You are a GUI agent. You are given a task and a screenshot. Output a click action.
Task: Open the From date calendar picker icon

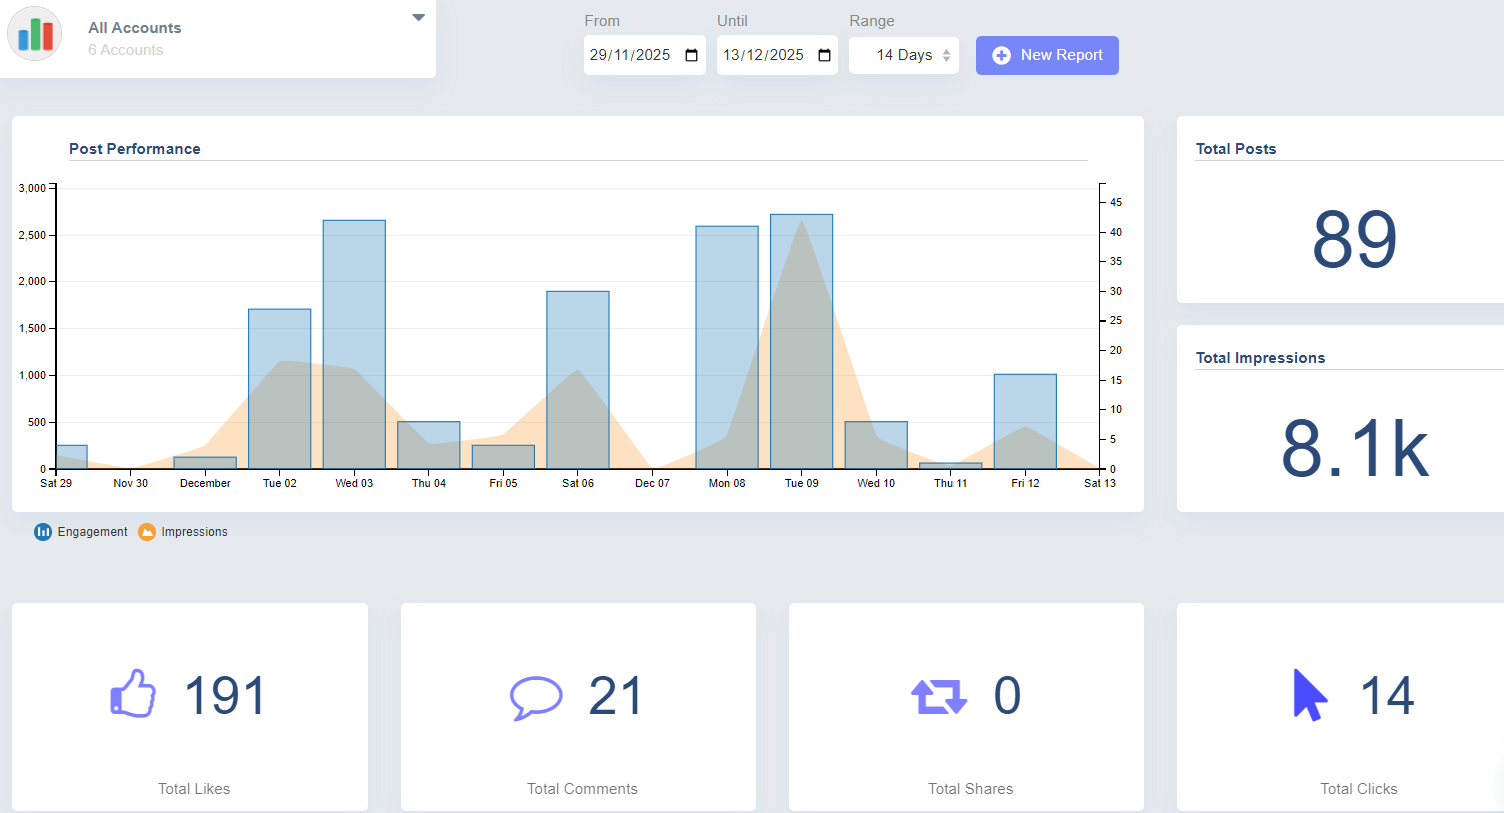691,55
